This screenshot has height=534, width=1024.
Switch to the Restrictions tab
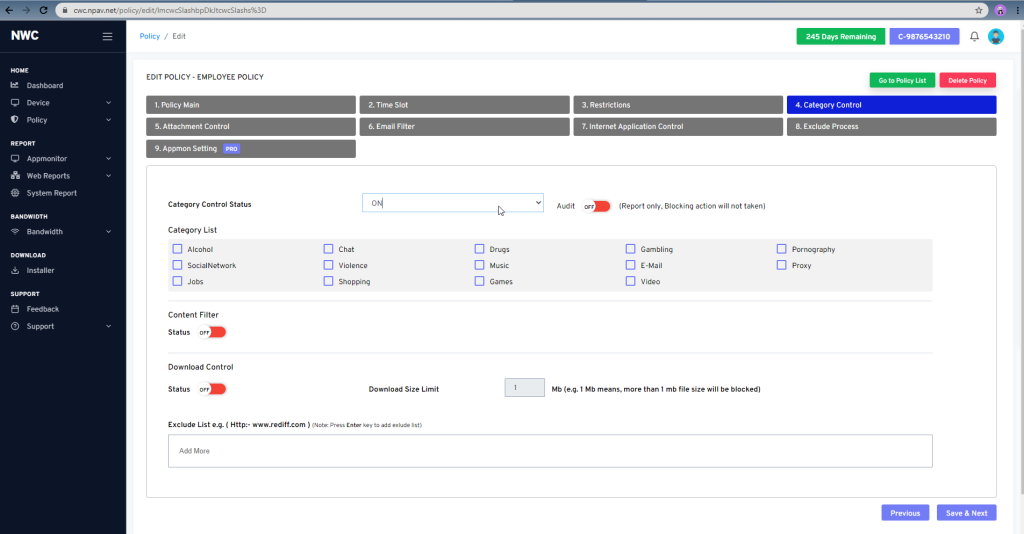(677, 104)
